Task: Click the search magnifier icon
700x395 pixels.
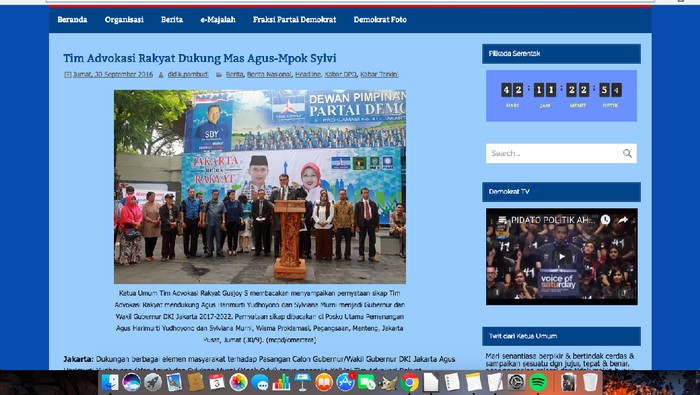Action: pyautogui.click(x=627, y=154)
